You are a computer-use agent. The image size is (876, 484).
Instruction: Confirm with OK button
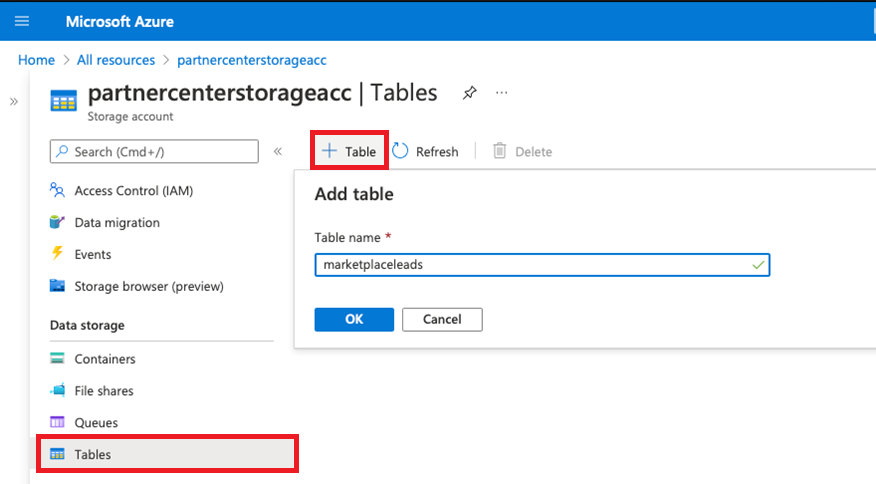pos(354,319)
